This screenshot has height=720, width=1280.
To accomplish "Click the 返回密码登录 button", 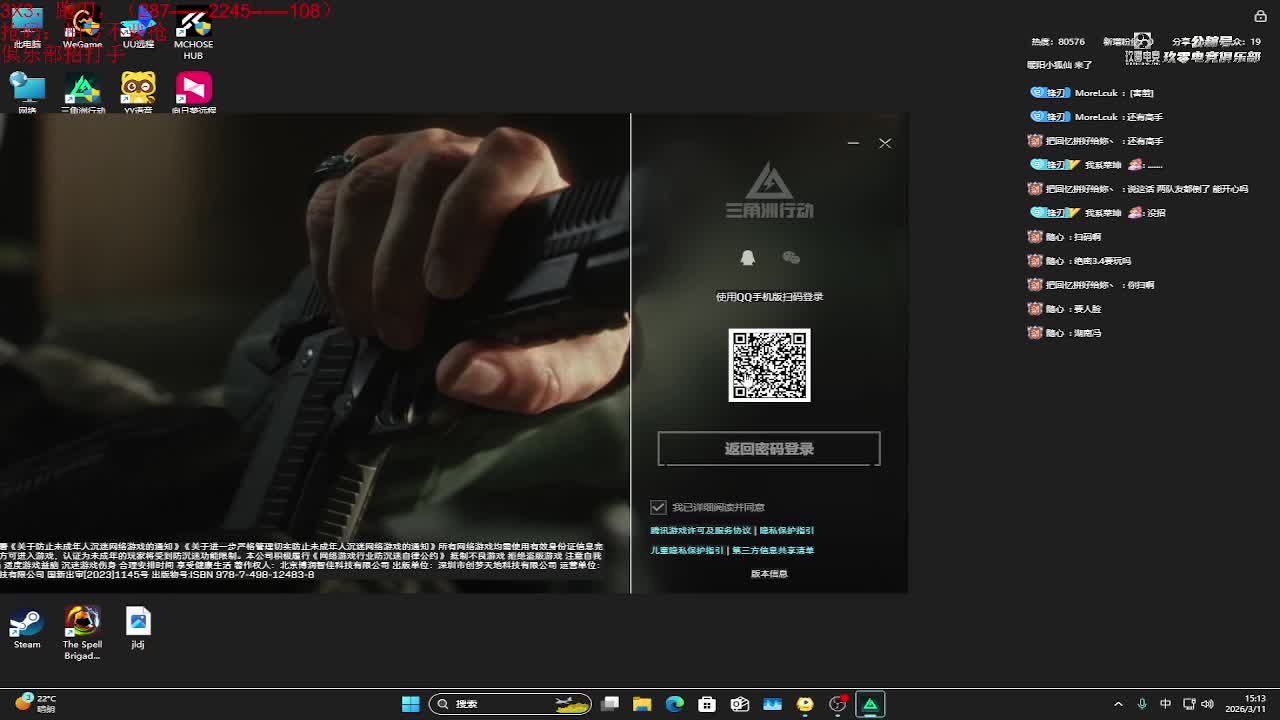I will tap(769, 449).
